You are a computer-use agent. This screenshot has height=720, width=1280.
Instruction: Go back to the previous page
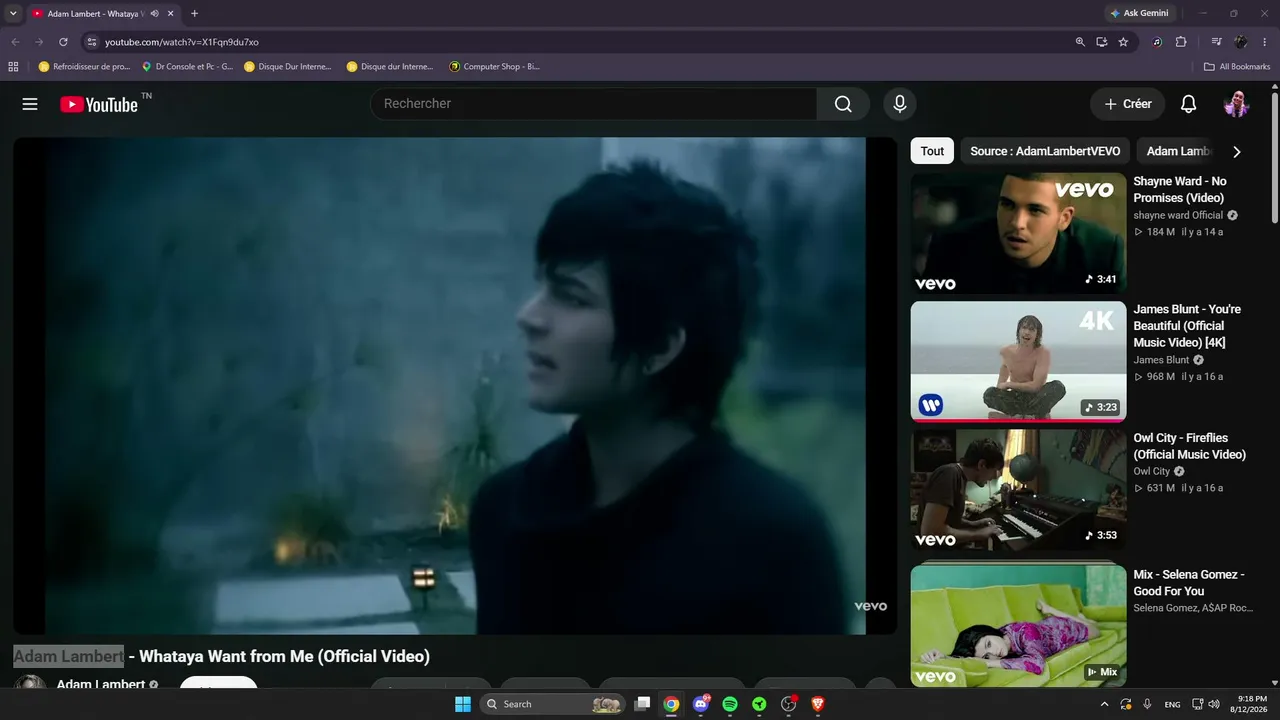(15, 42)
